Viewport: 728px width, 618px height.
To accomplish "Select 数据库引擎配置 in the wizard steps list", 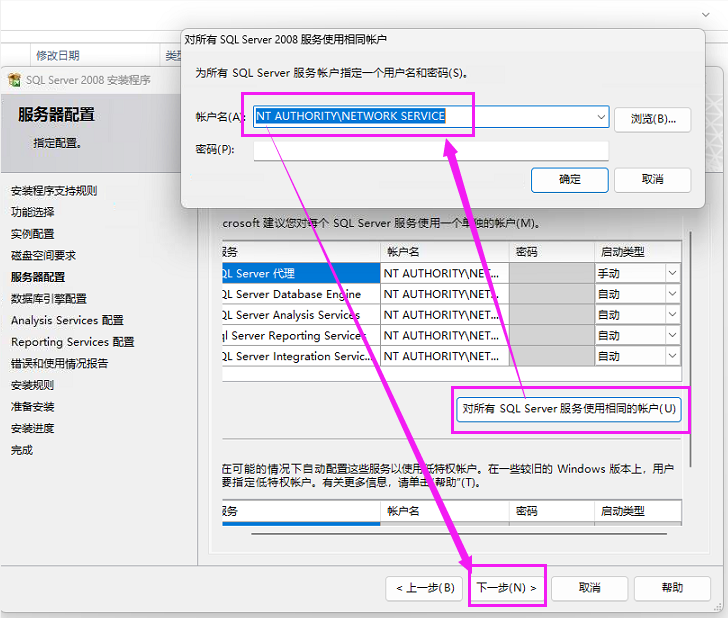I will (49, 299).
